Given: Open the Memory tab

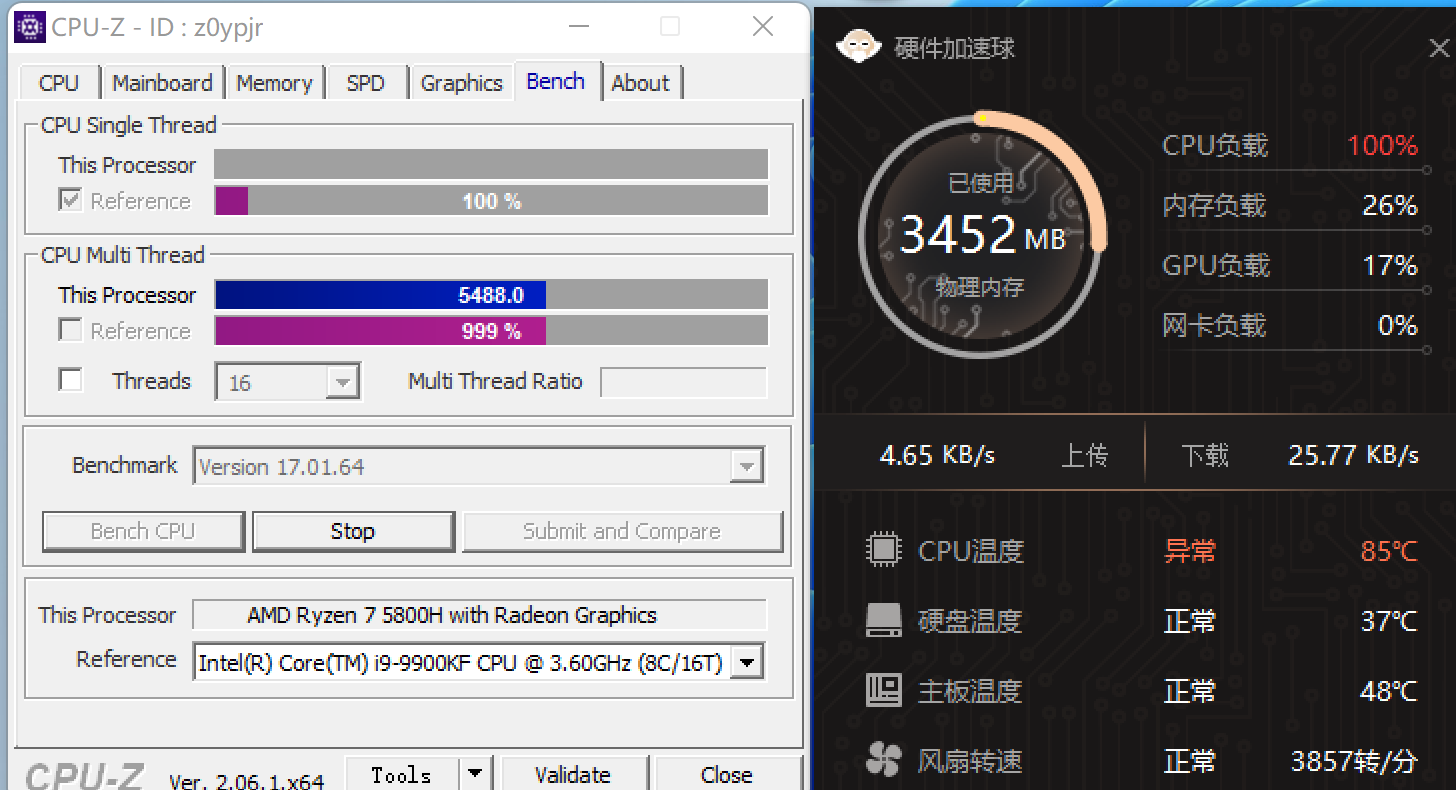Looking at the screenshot, I should pos(274,83).
